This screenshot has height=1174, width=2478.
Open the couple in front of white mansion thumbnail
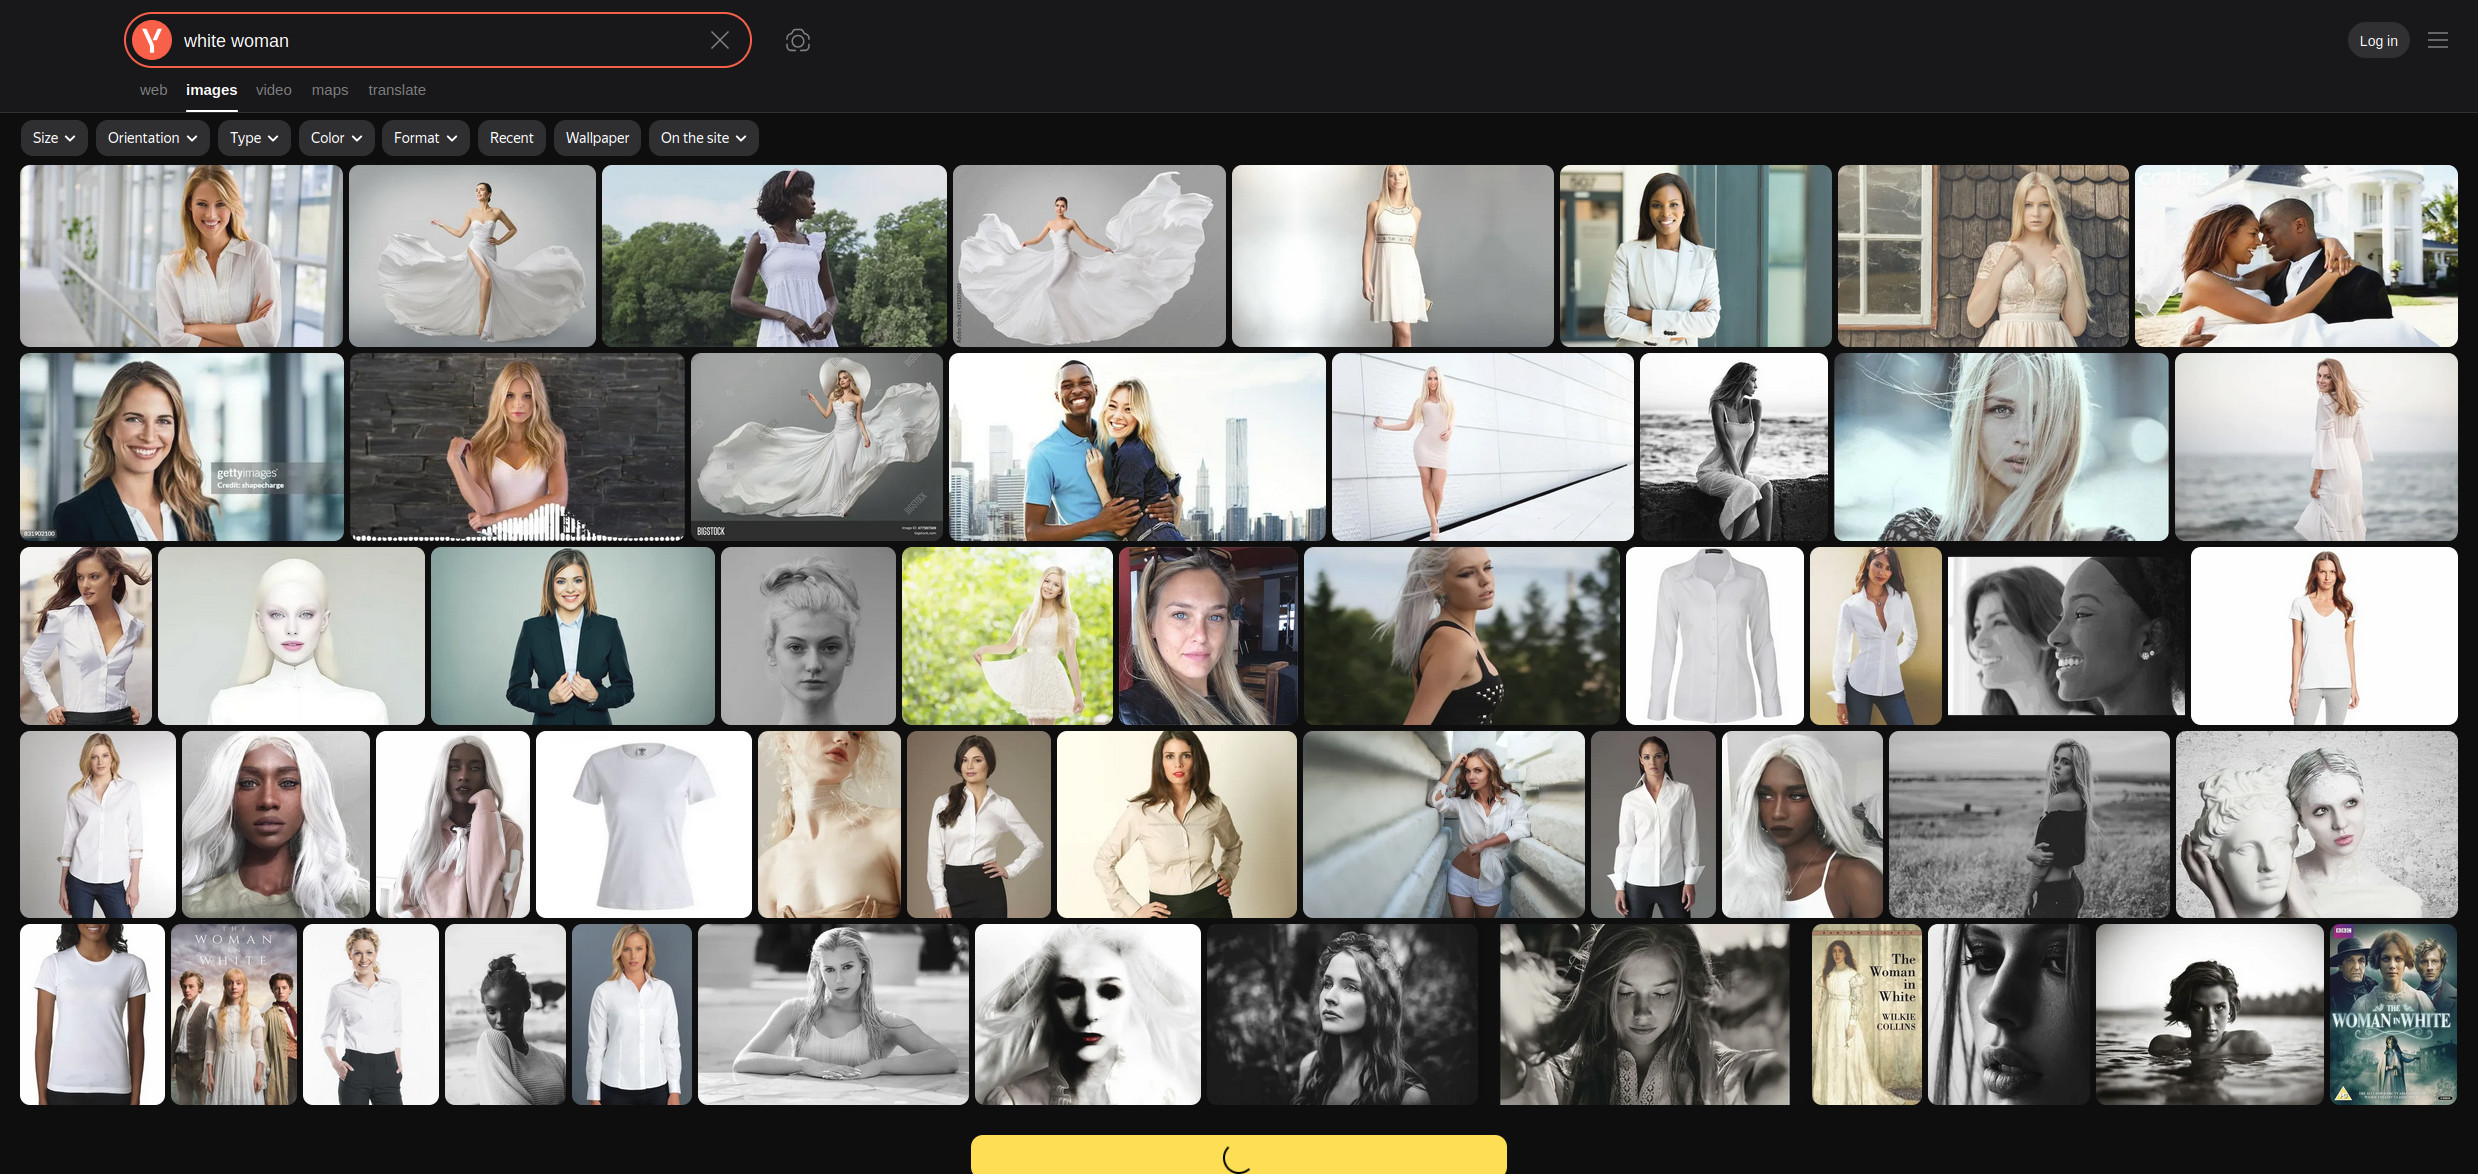2296,256
